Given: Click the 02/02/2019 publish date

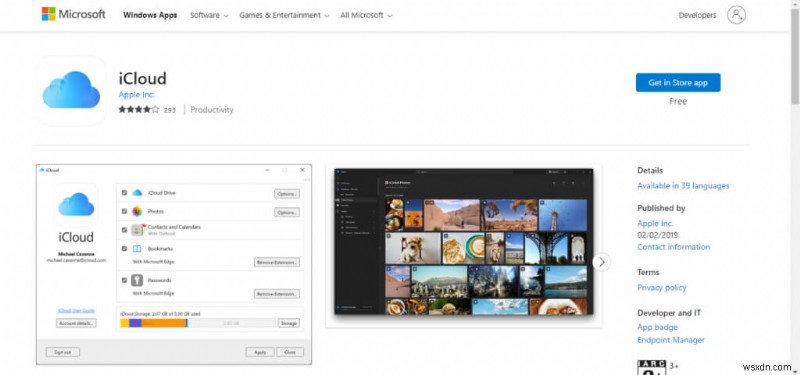Looking at the screenshot, I should 657,235.
